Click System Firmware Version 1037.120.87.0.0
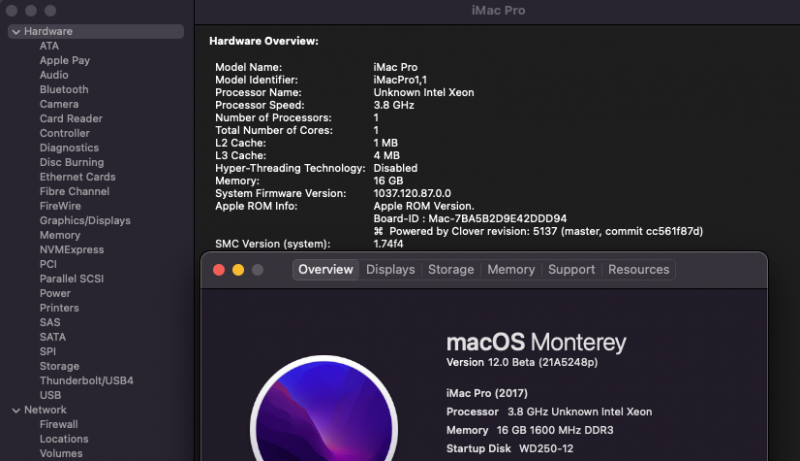The image size is (800, 461). (412, 194)
